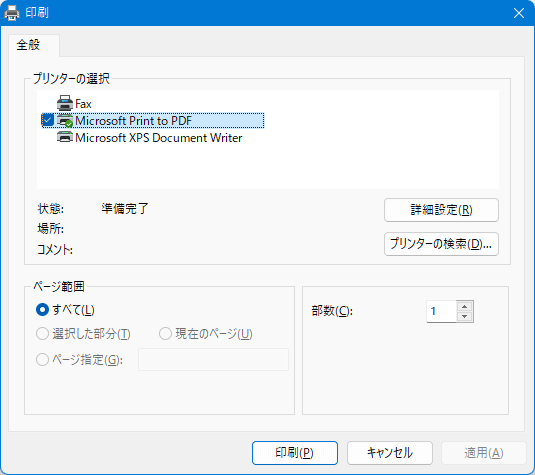Click the page range text field
Image resolution: width=535 pixels, height=475 pixels.
tap(213, 359)
